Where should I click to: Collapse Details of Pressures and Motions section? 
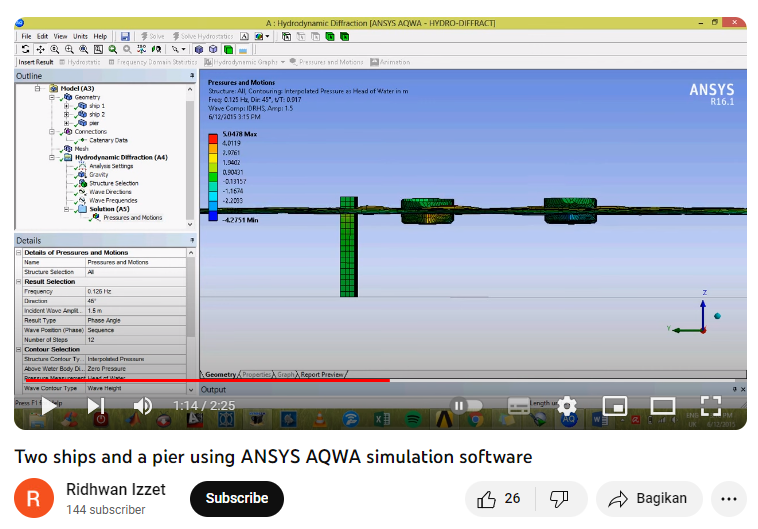[19, 252]
